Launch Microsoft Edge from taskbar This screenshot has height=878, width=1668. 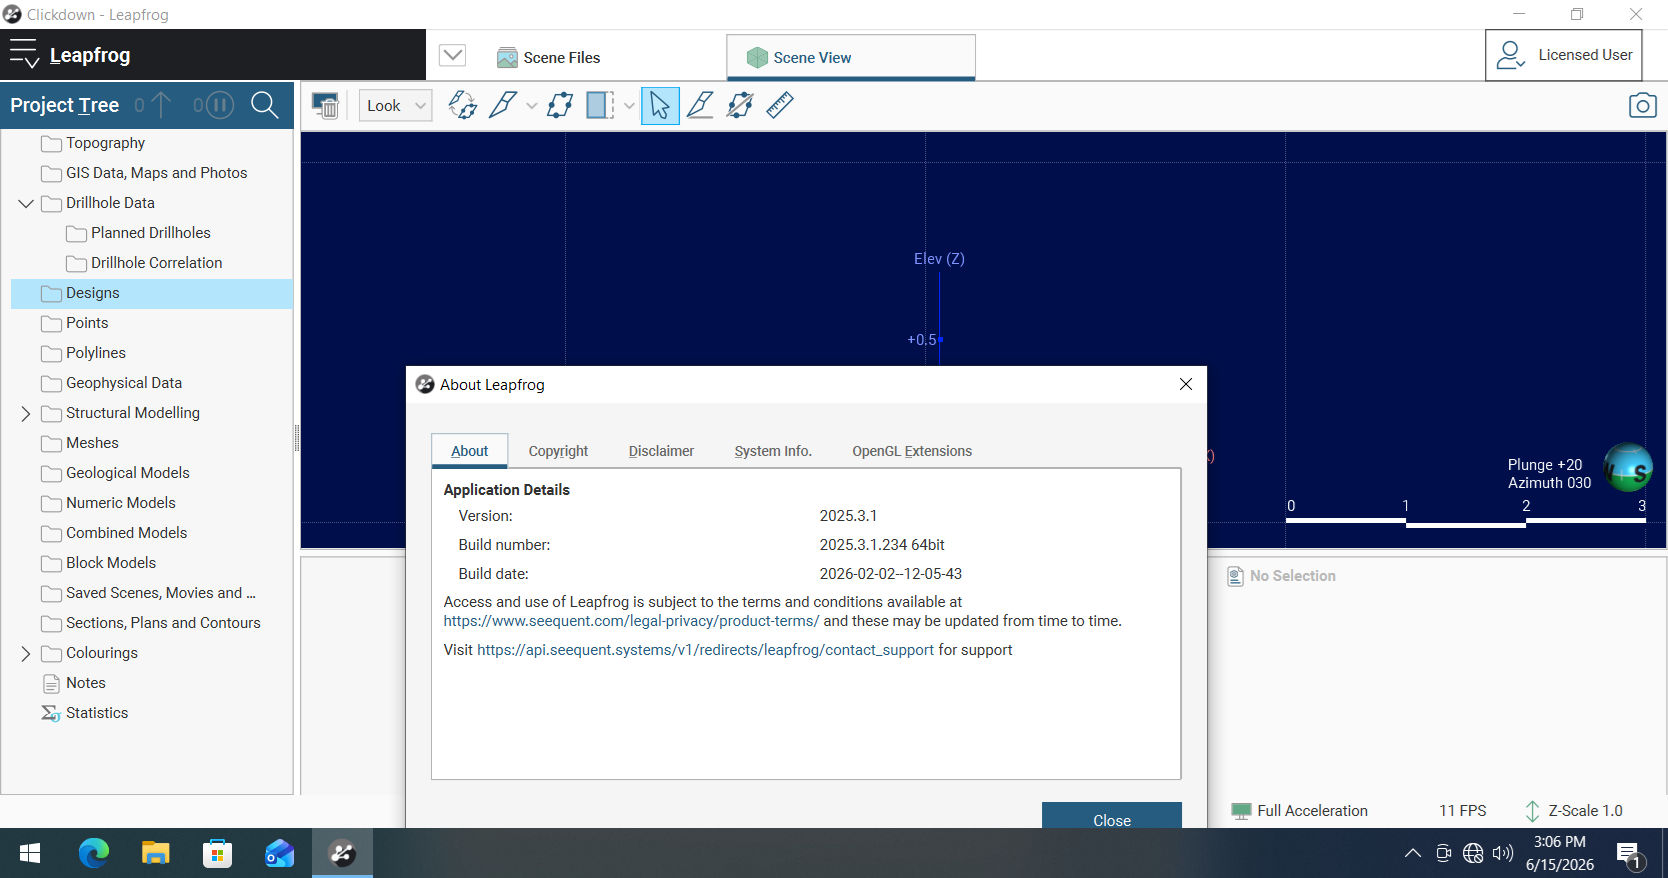pos(94,853)
